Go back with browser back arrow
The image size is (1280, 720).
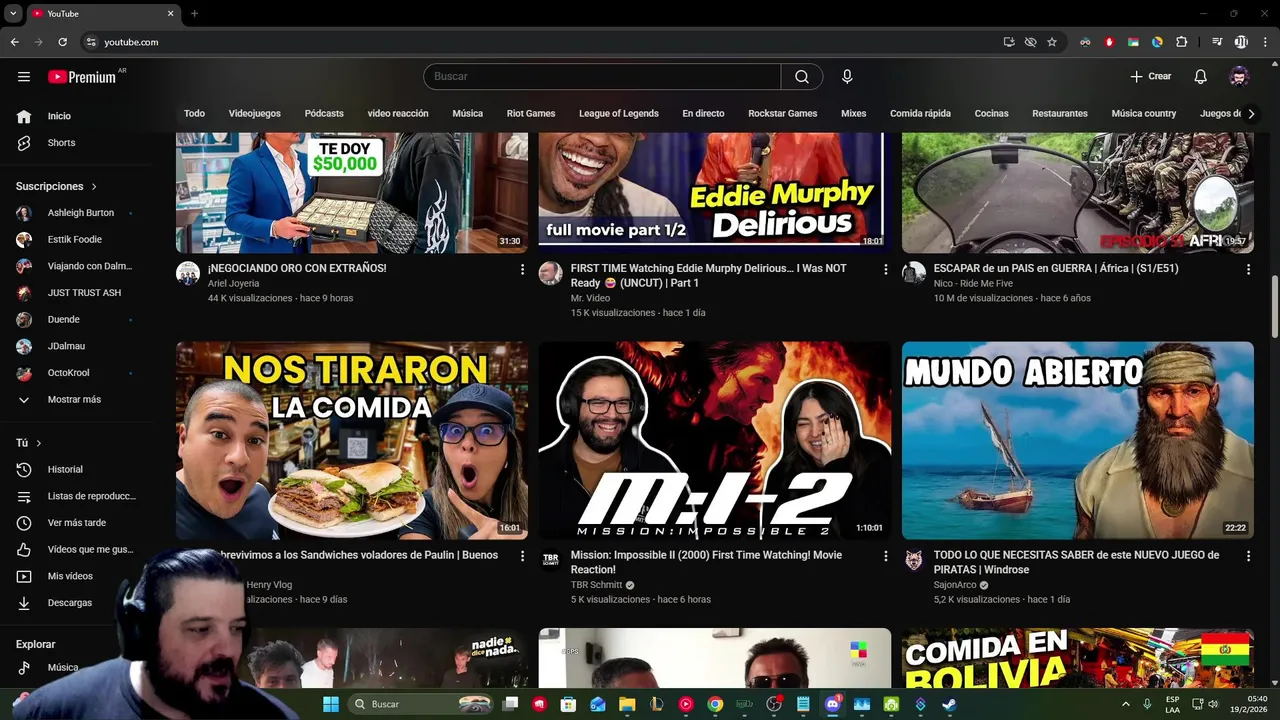pos(14,42)
